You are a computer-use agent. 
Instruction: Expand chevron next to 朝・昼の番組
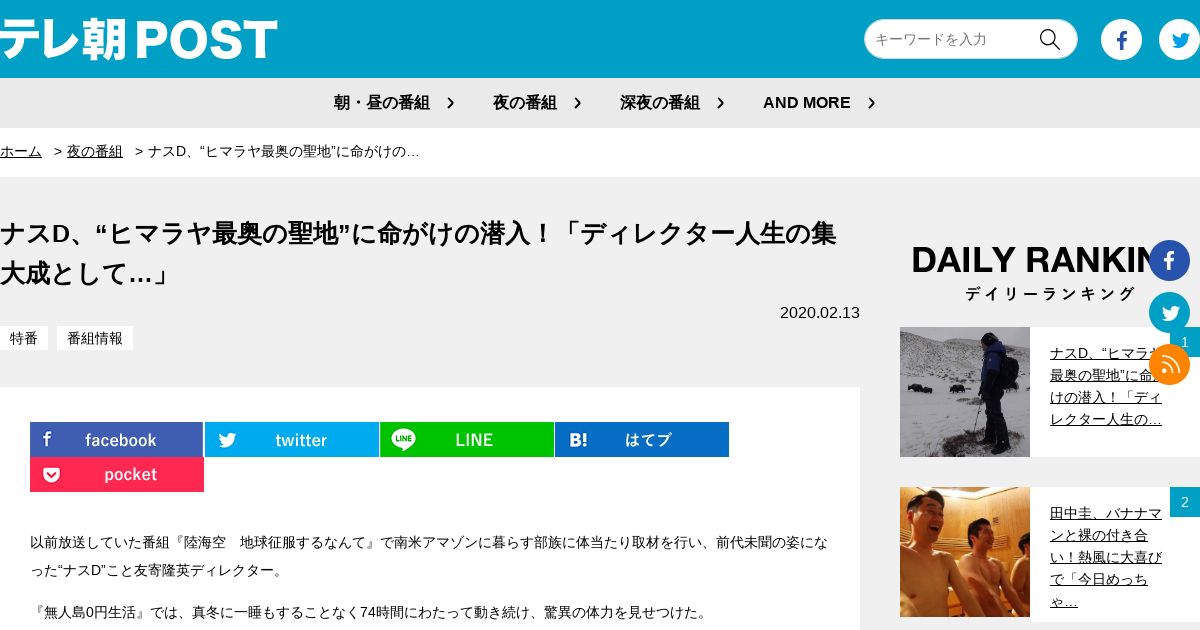[x=451, y=103]
